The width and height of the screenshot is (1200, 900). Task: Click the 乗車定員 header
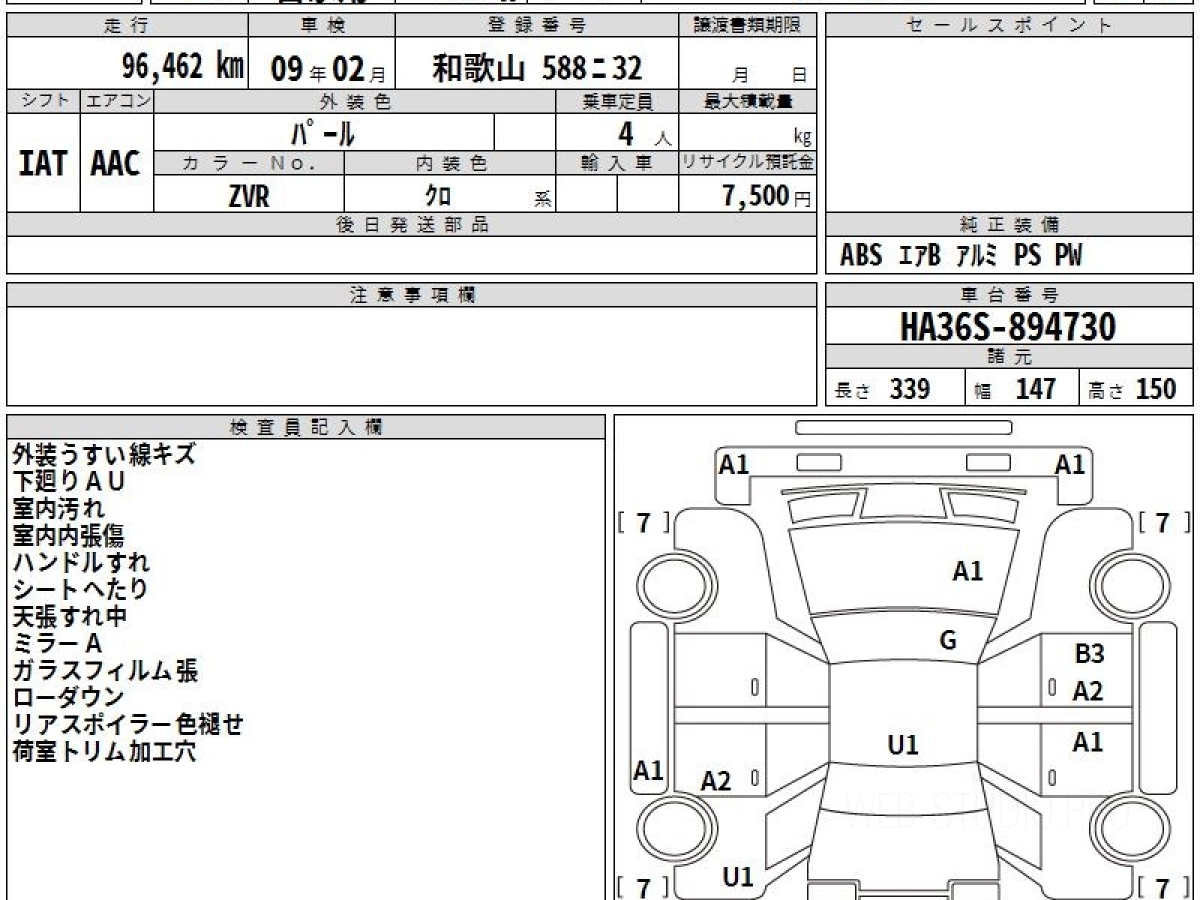[617, 101]
